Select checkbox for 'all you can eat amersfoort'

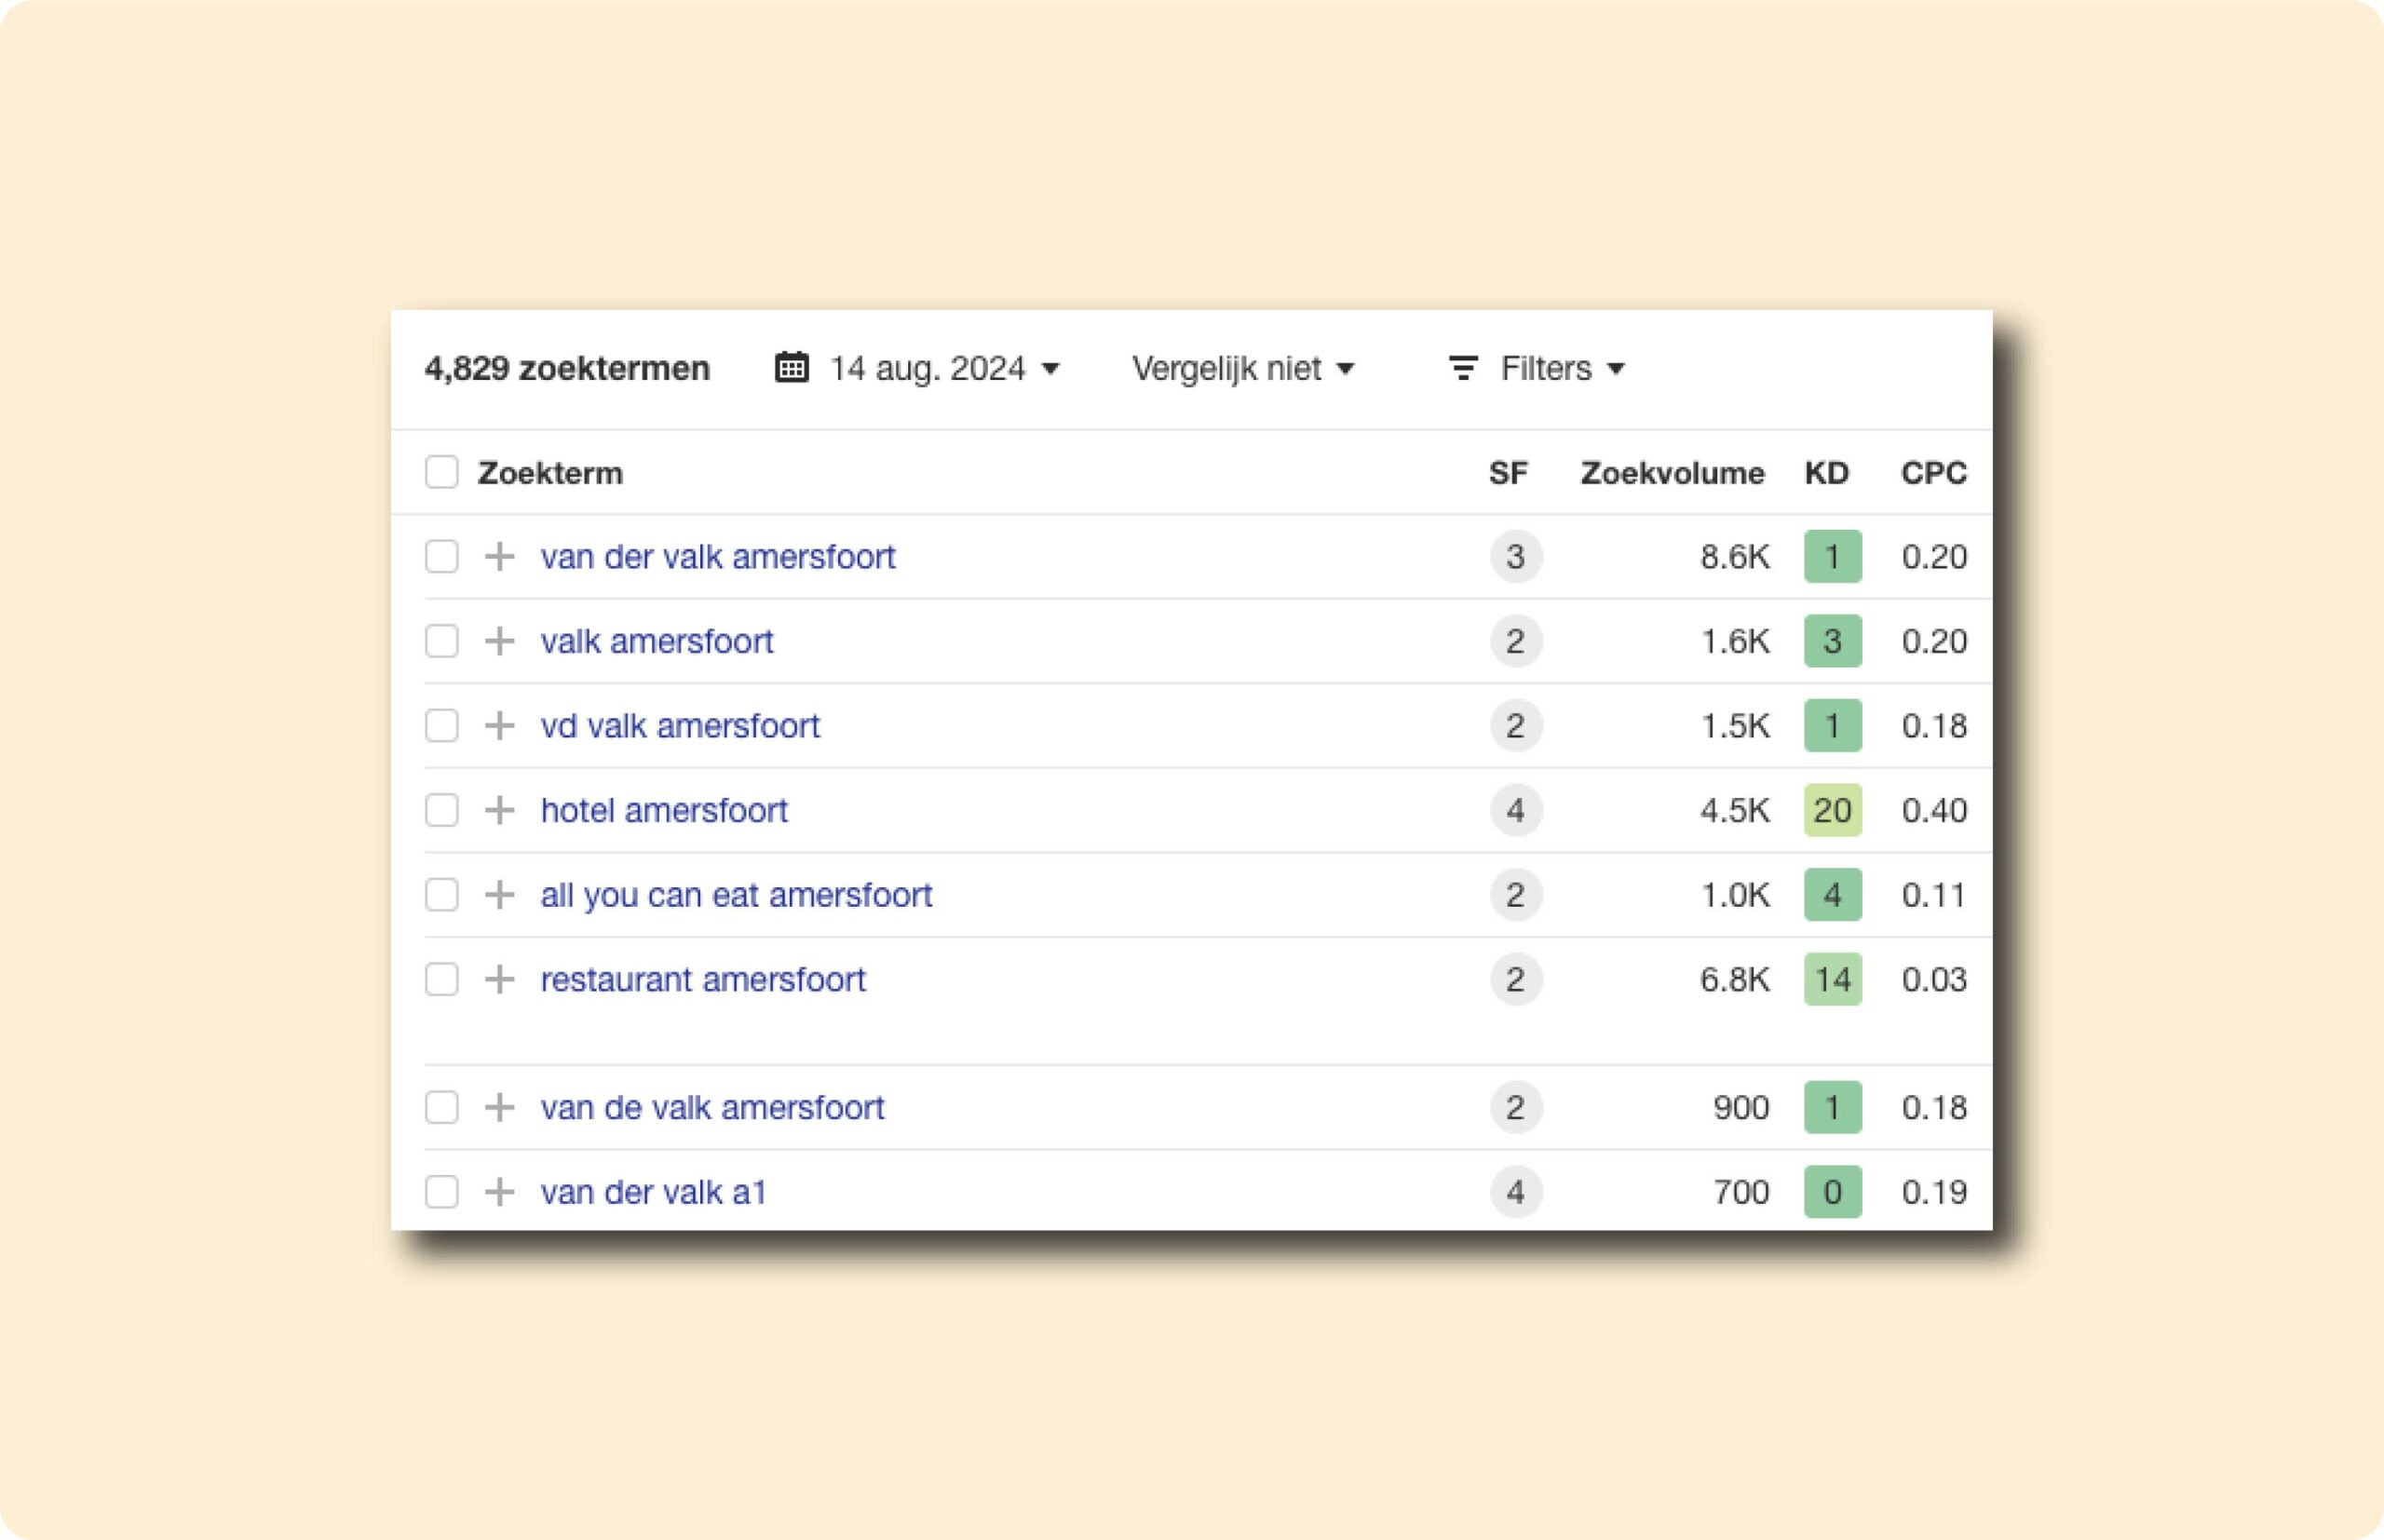click(x=441, y=894)
